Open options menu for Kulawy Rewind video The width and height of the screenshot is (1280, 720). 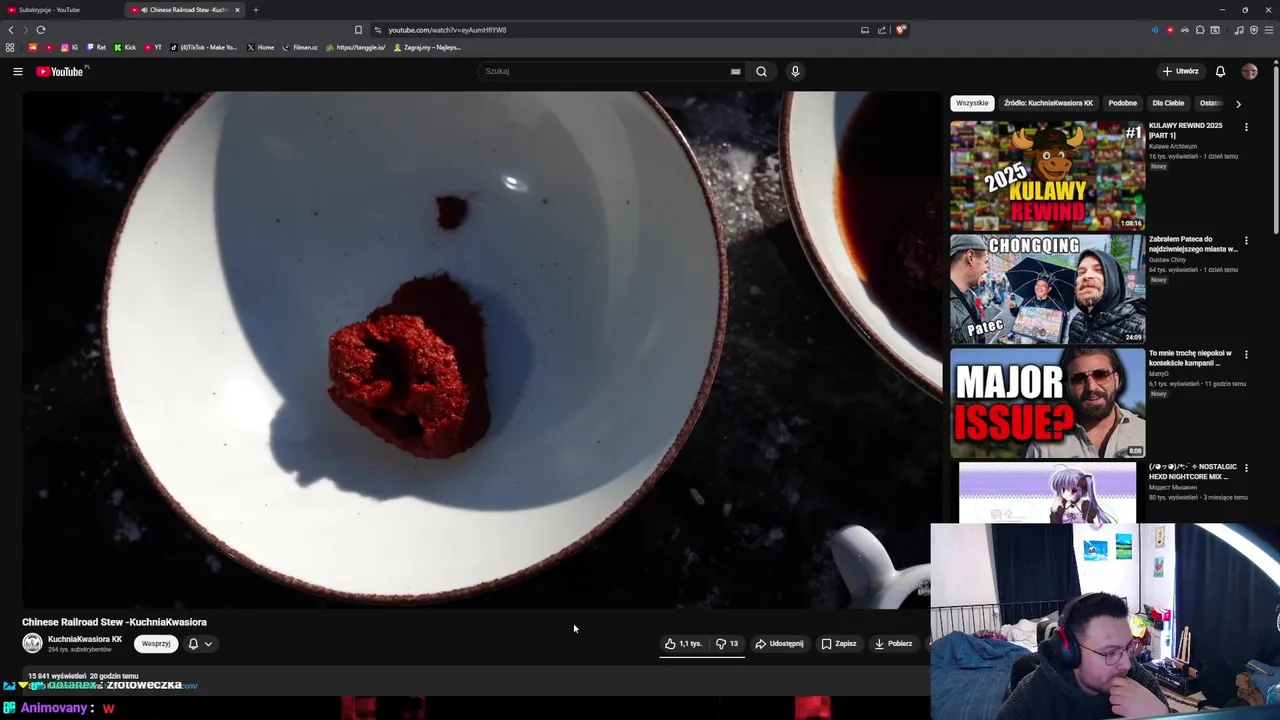click(x=1246, y=127)
